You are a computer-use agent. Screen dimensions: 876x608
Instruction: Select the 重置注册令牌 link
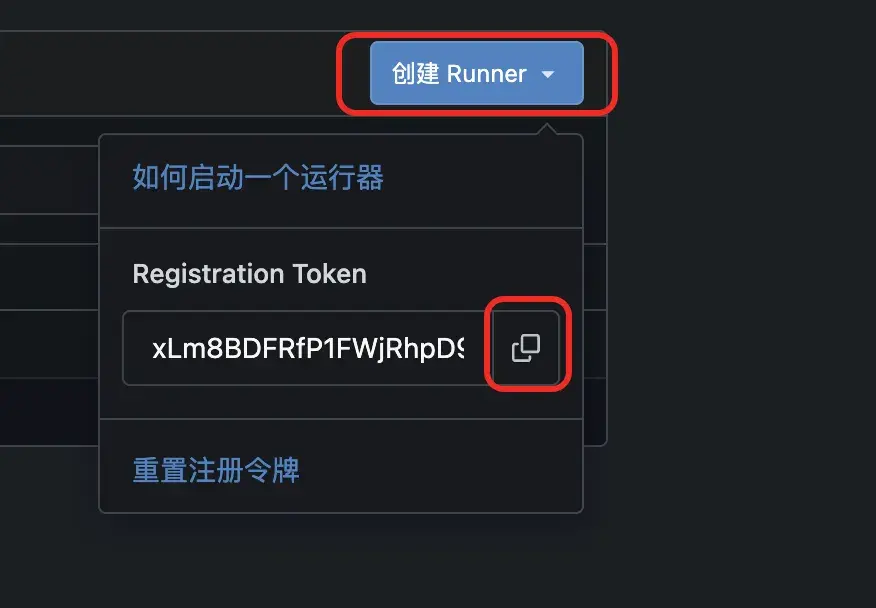(216, 470)
